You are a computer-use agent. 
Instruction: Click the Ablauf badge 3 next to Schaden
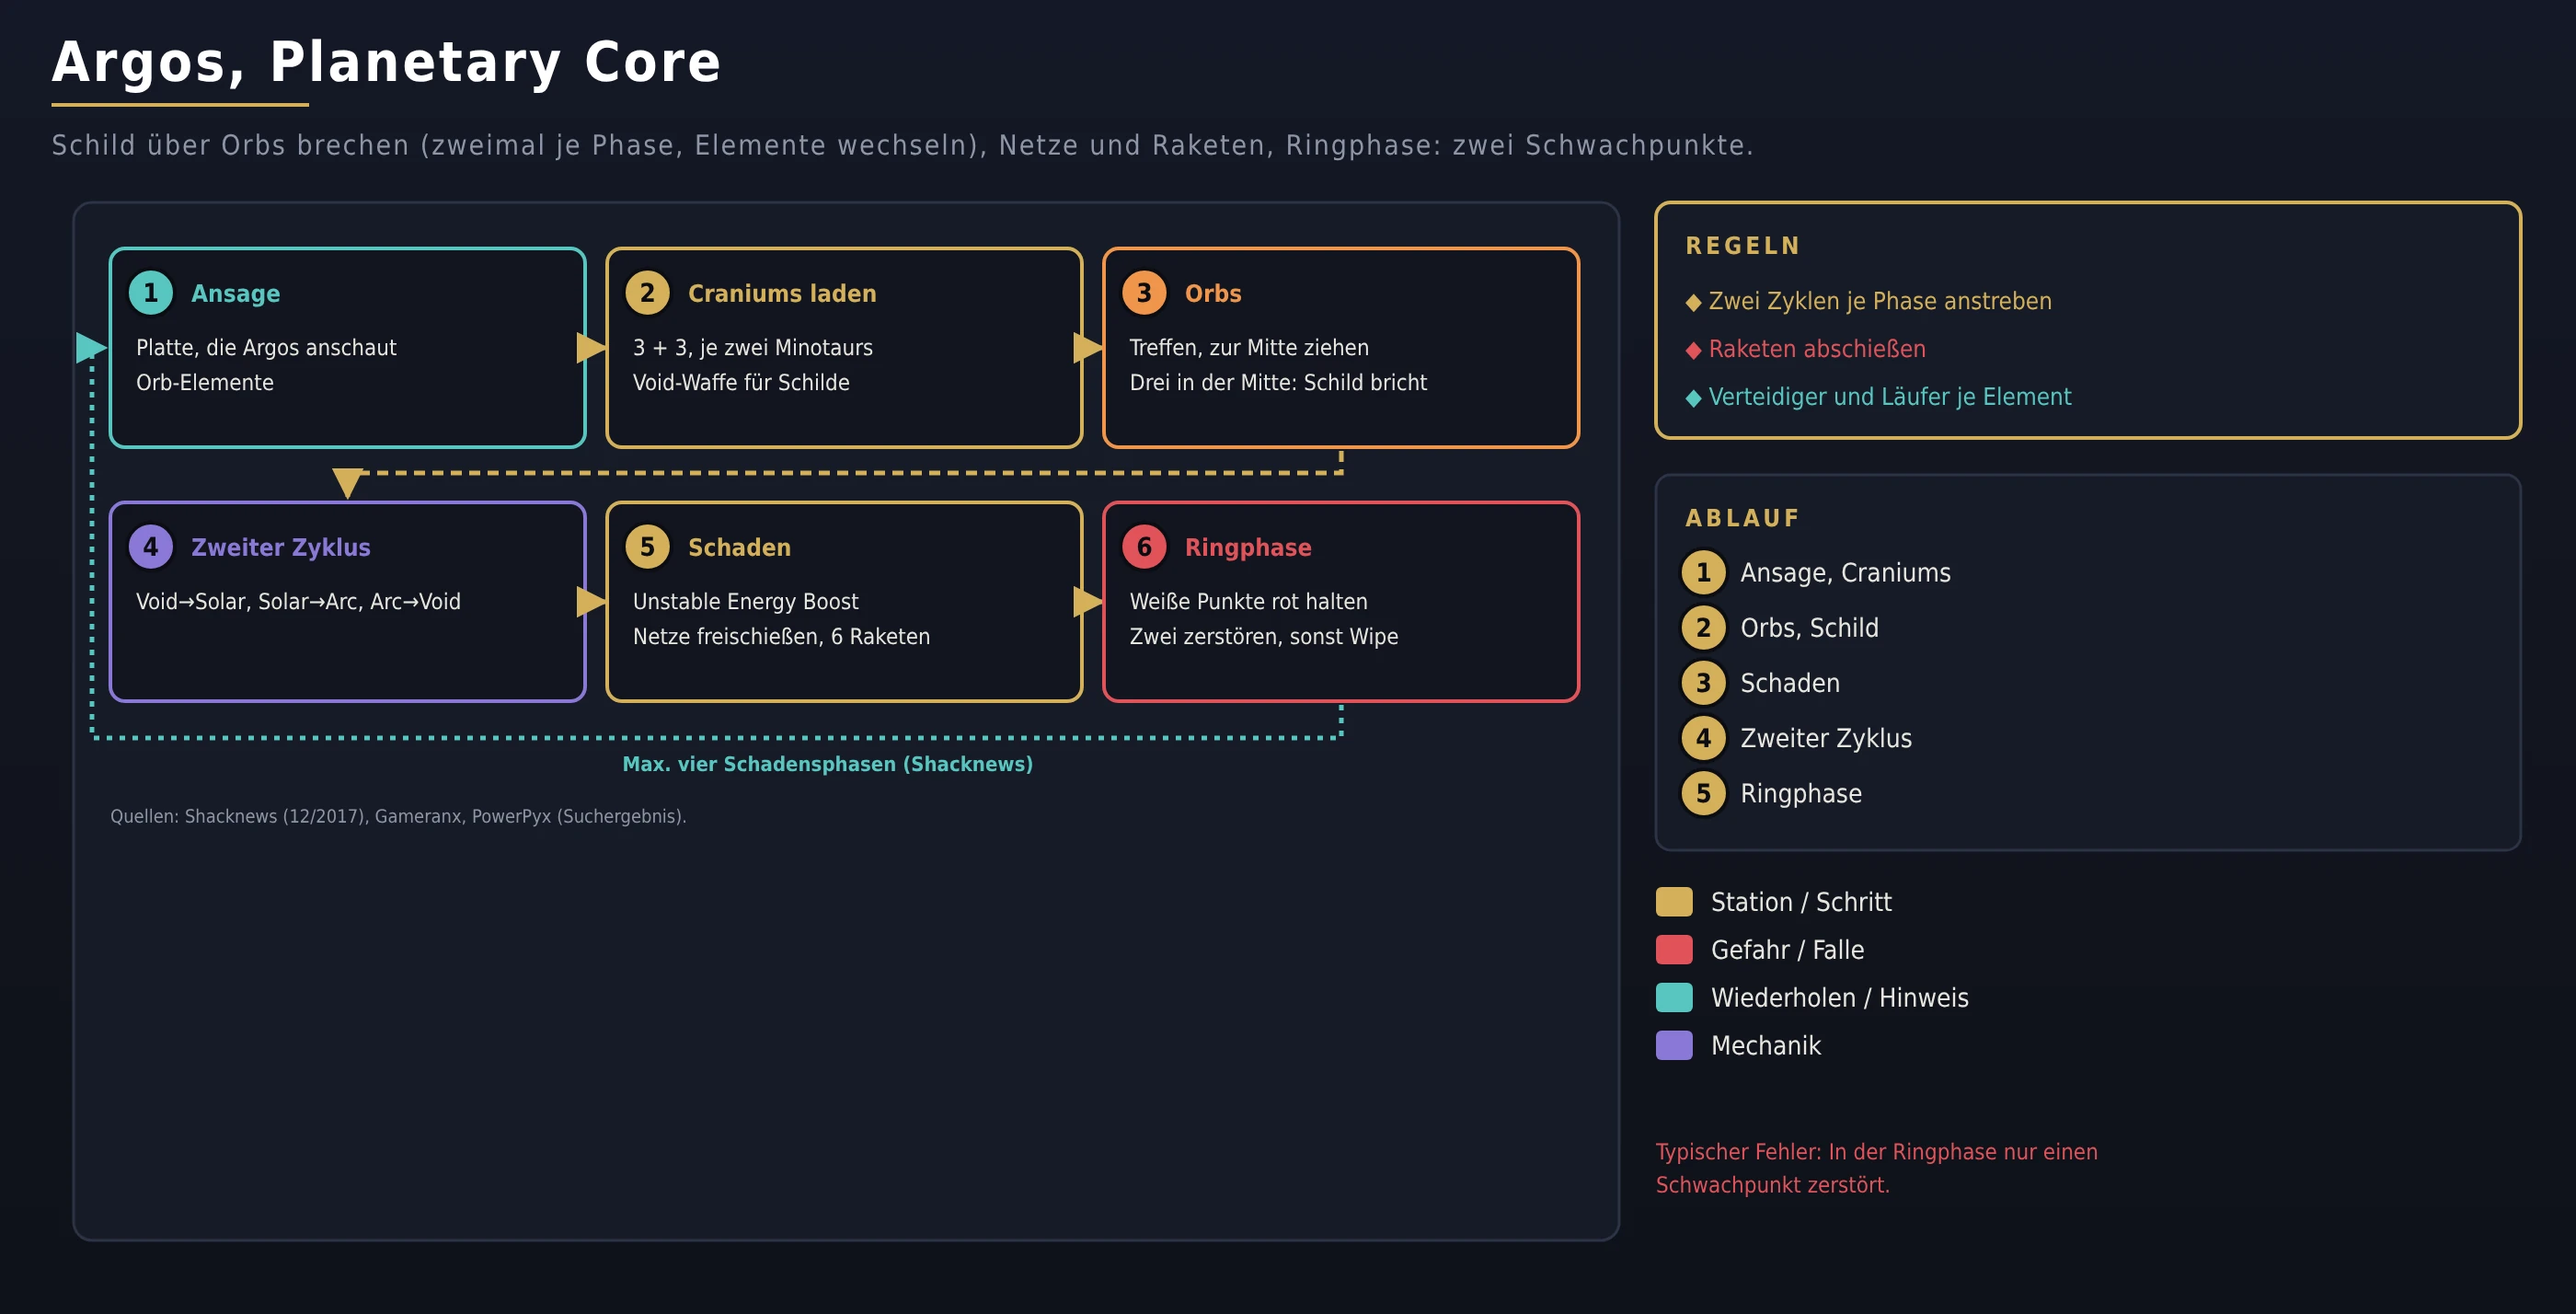(x=1703, y=683)
